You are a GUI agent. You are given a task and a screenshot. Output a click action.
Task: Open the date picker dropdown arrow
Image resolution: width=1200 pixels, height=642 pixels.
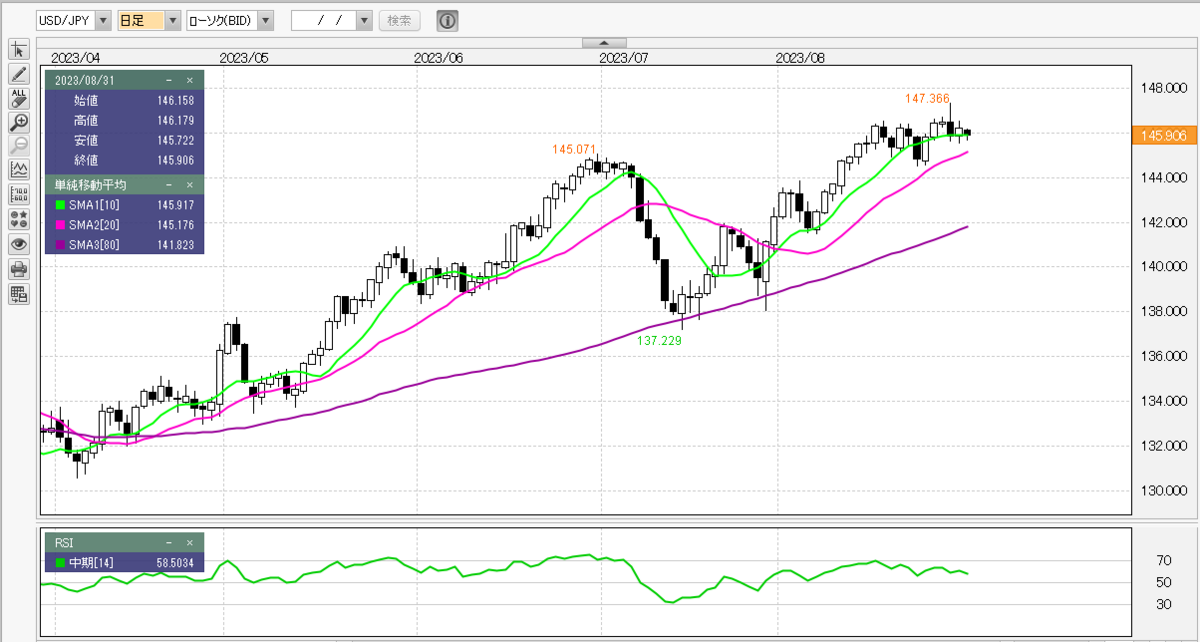click(364, 20)
